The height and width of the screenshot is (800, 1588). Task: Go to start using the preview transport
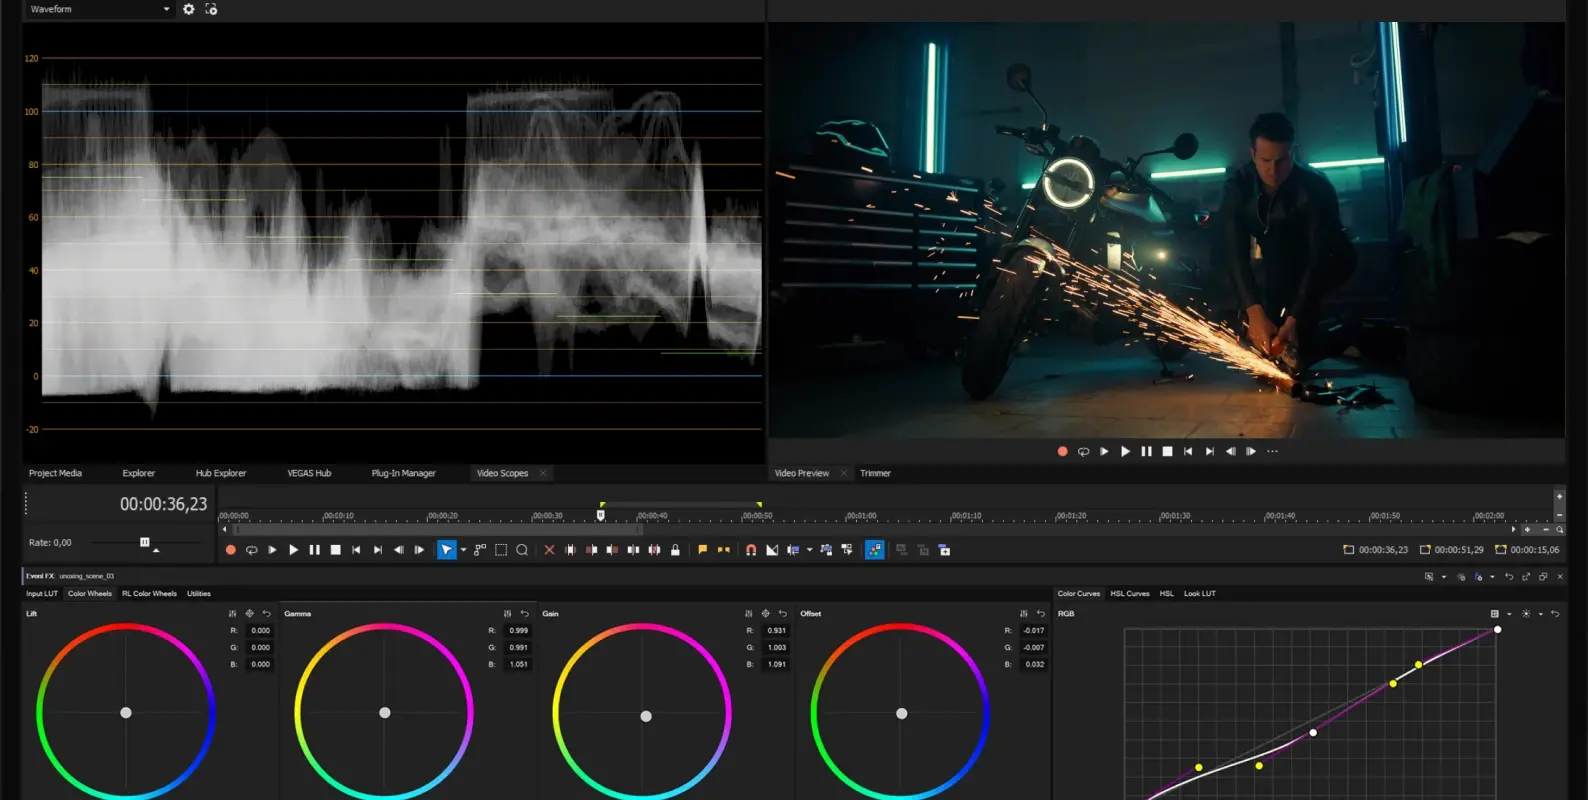(x=1188, y=451)
